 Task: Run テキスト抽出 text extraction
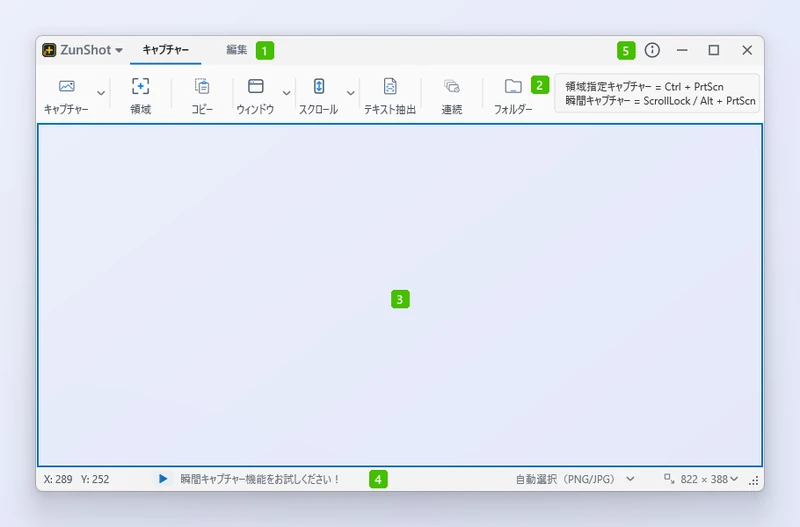(390, 95)
